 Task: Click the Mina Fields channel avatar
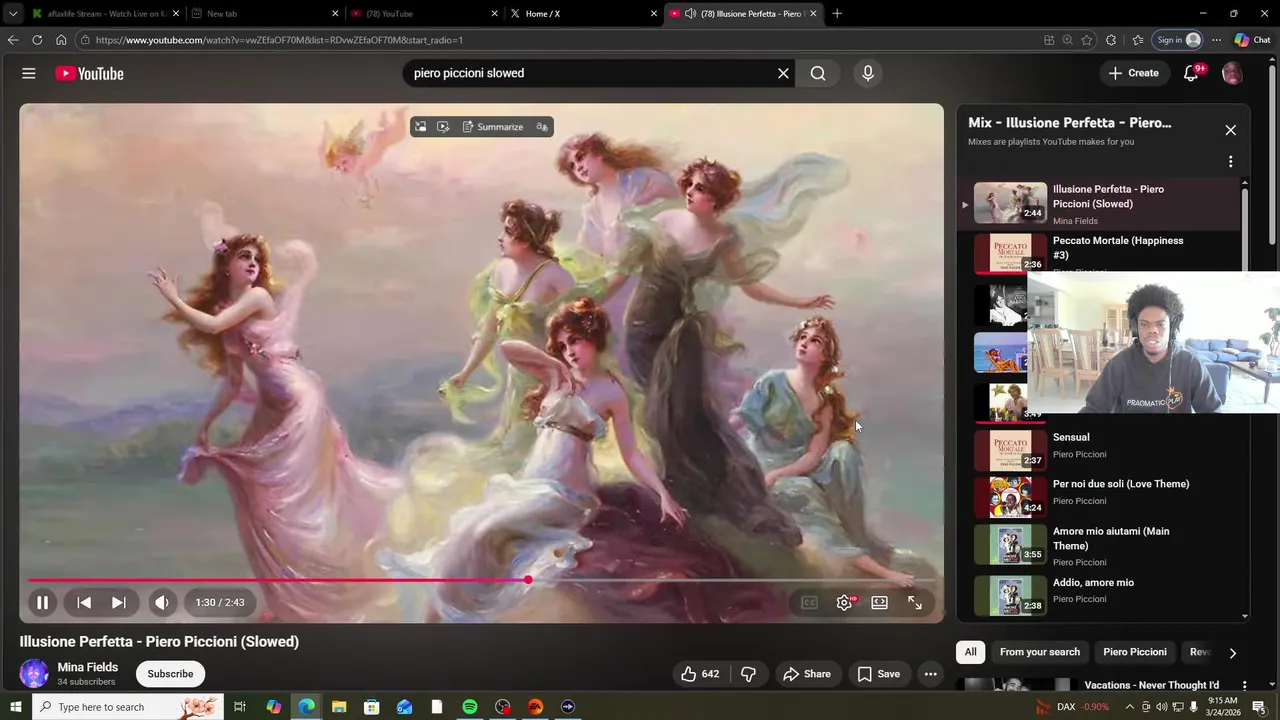[x=34, y=673]
